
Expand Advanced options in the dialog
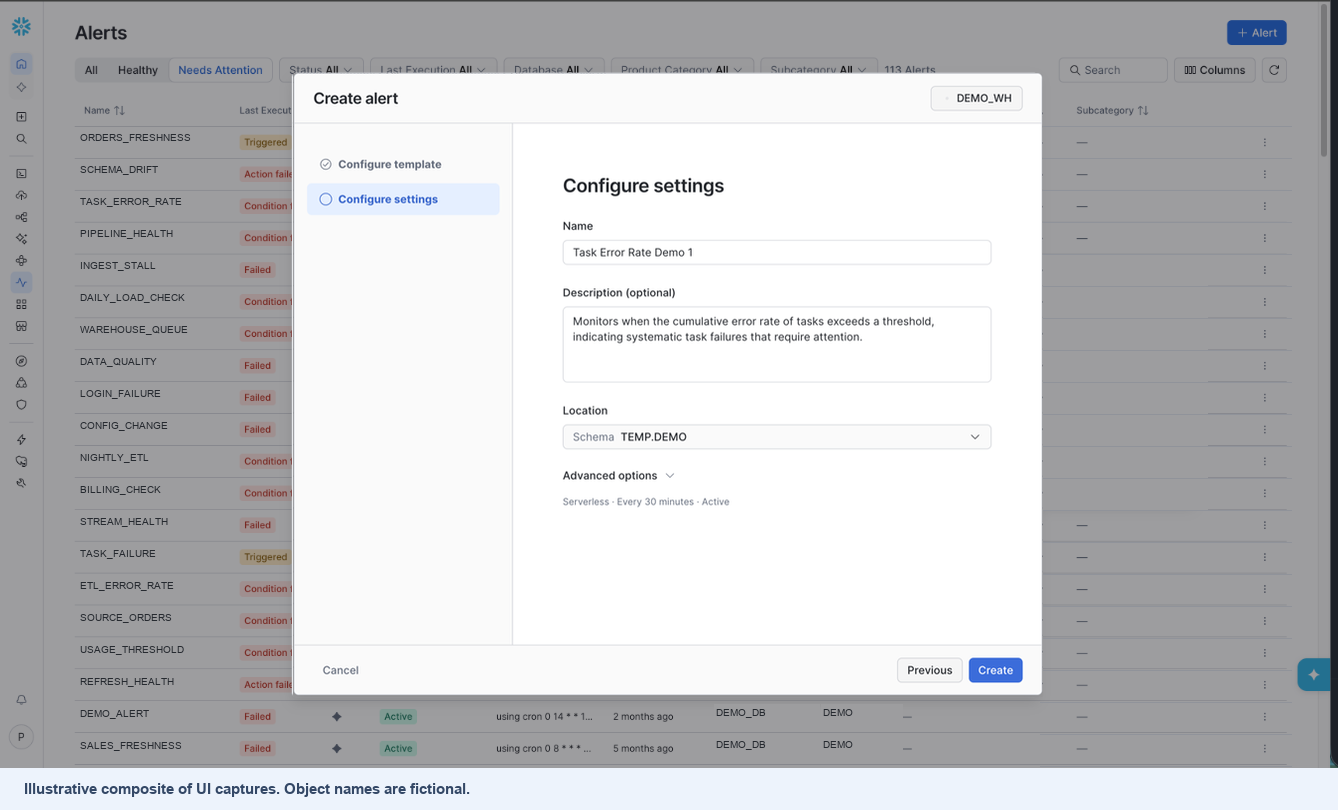619,476
